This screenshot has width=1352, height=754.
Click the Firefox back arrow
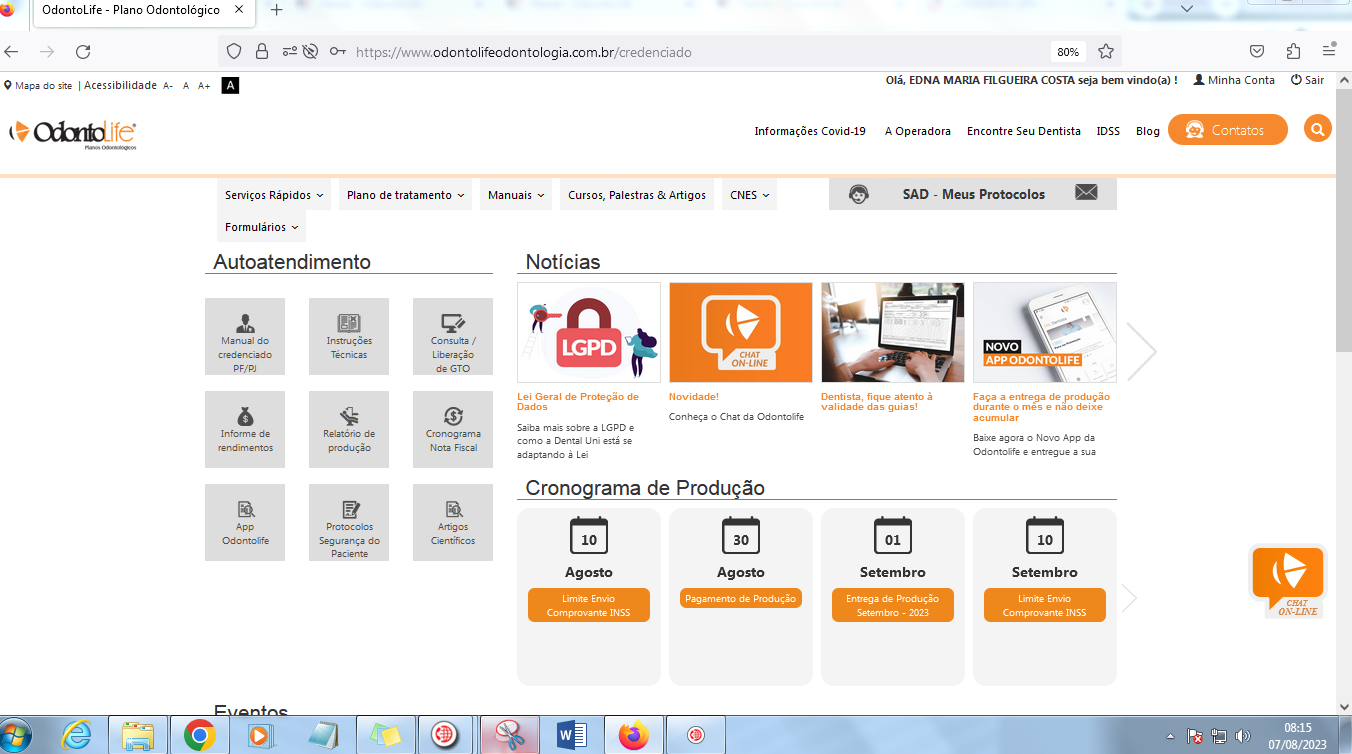pyautogui.click(x=11, y=52)
